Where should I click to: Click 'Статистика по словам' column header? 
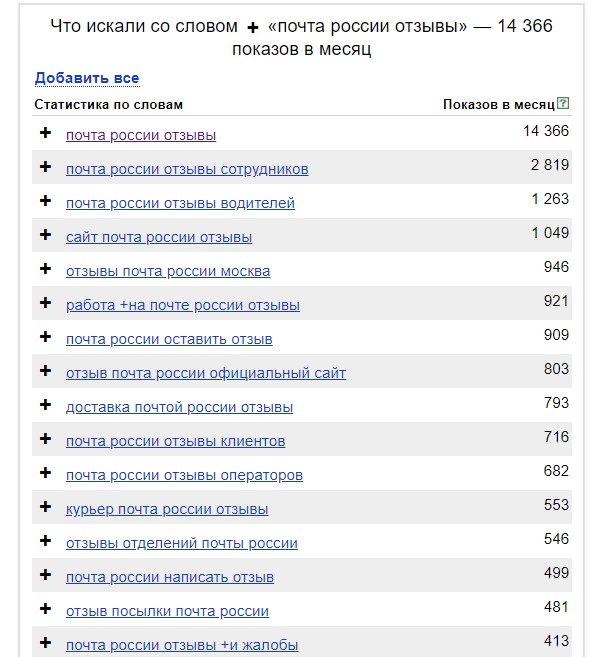pyautogui.click(x=109, y=104)
